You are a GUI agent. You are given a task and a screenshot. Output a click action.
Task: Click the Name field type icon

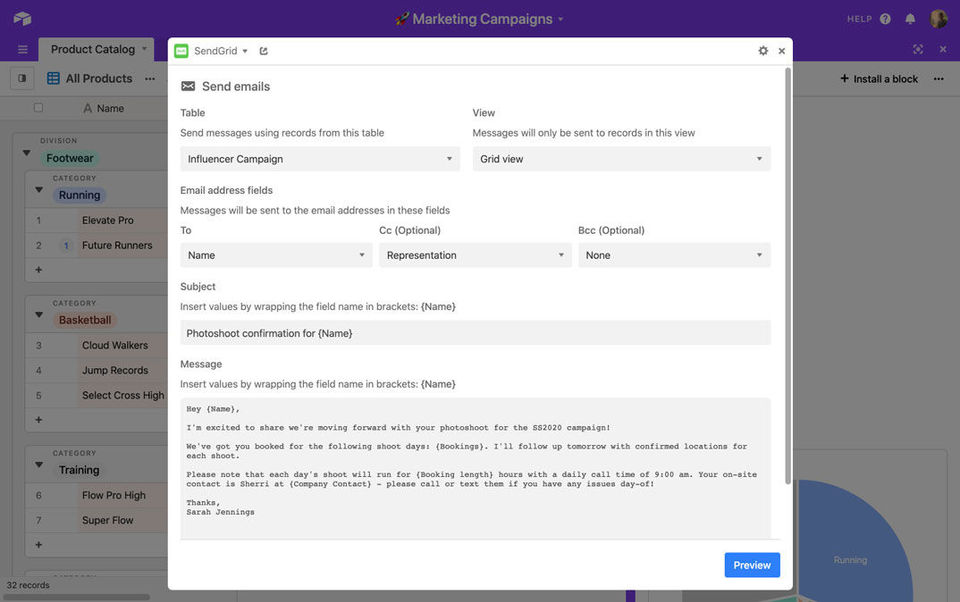click(x=88, y=108)
